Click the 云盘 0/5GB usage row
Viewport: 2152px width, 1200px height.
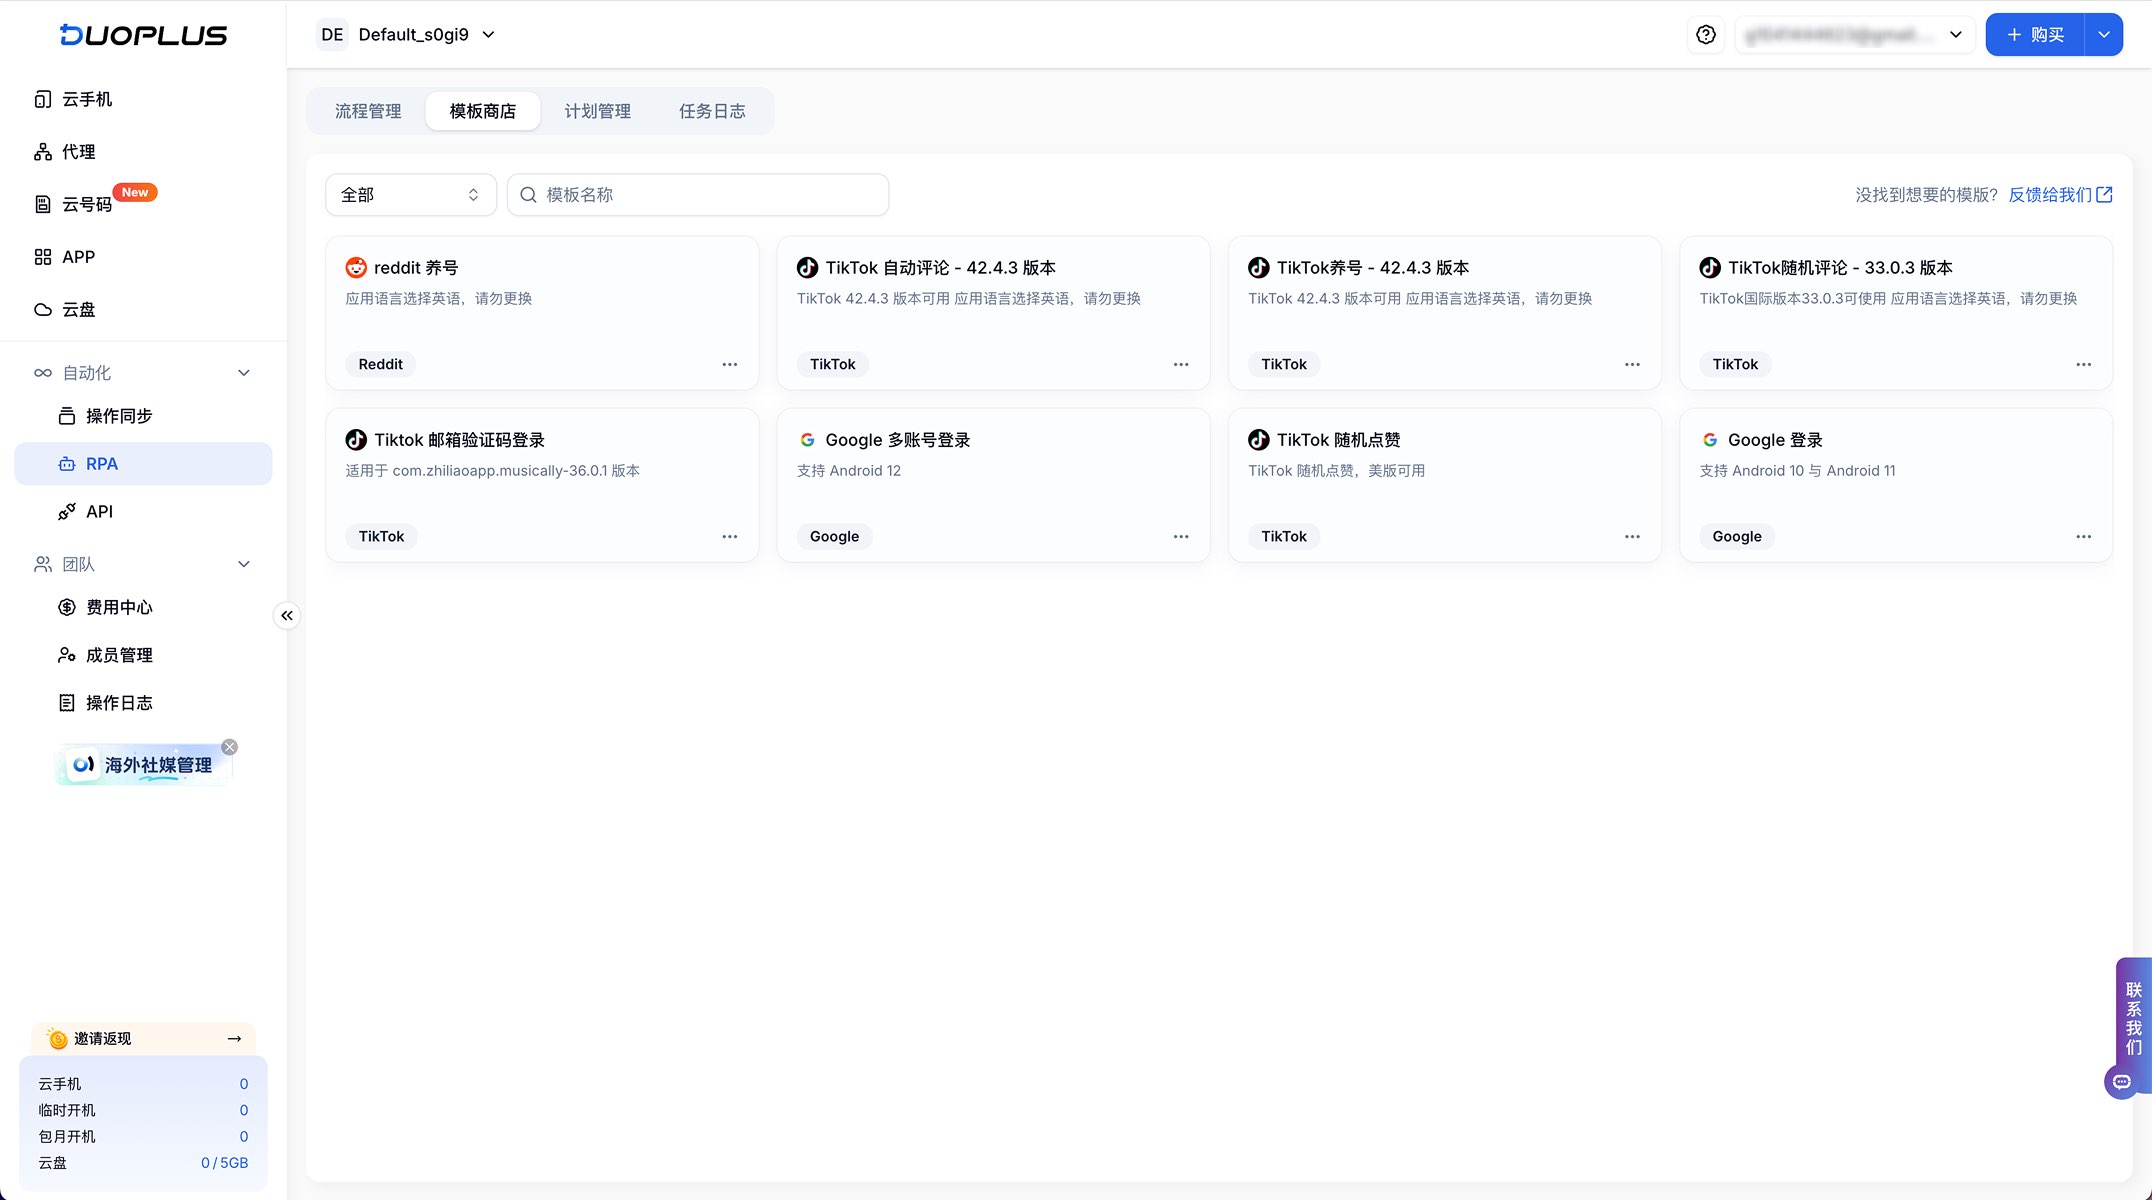coord(143,1163)
